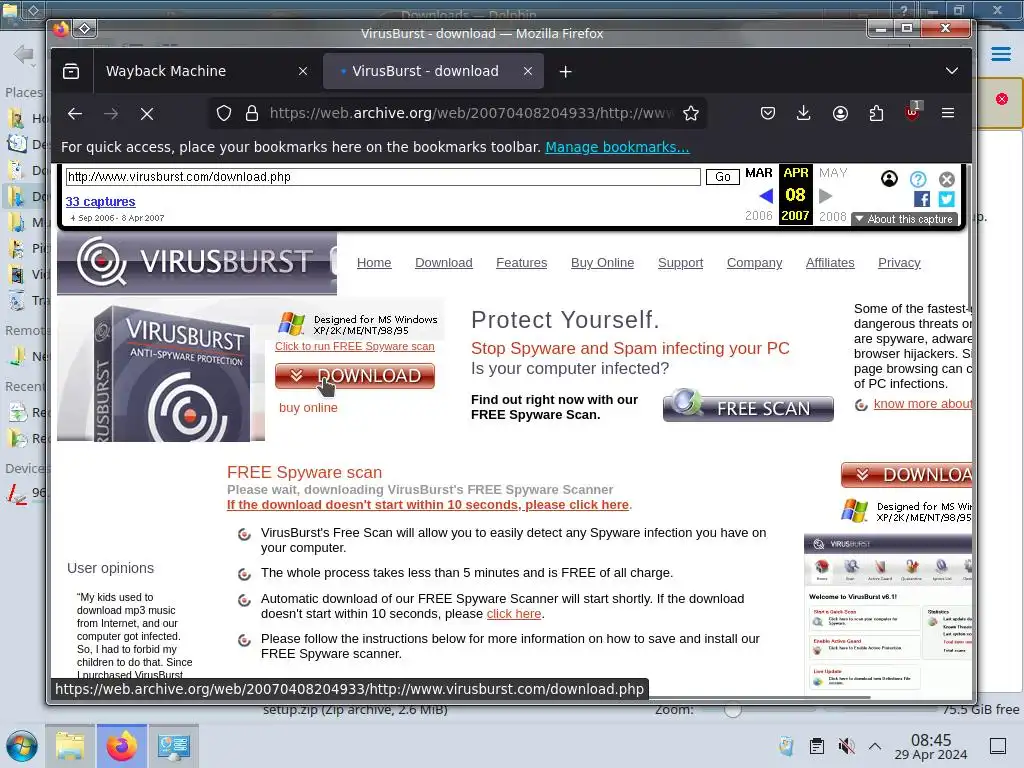1024x768 pixels.
Task: Click the red DOWNLOAD button at right edge
Action: 906,475
